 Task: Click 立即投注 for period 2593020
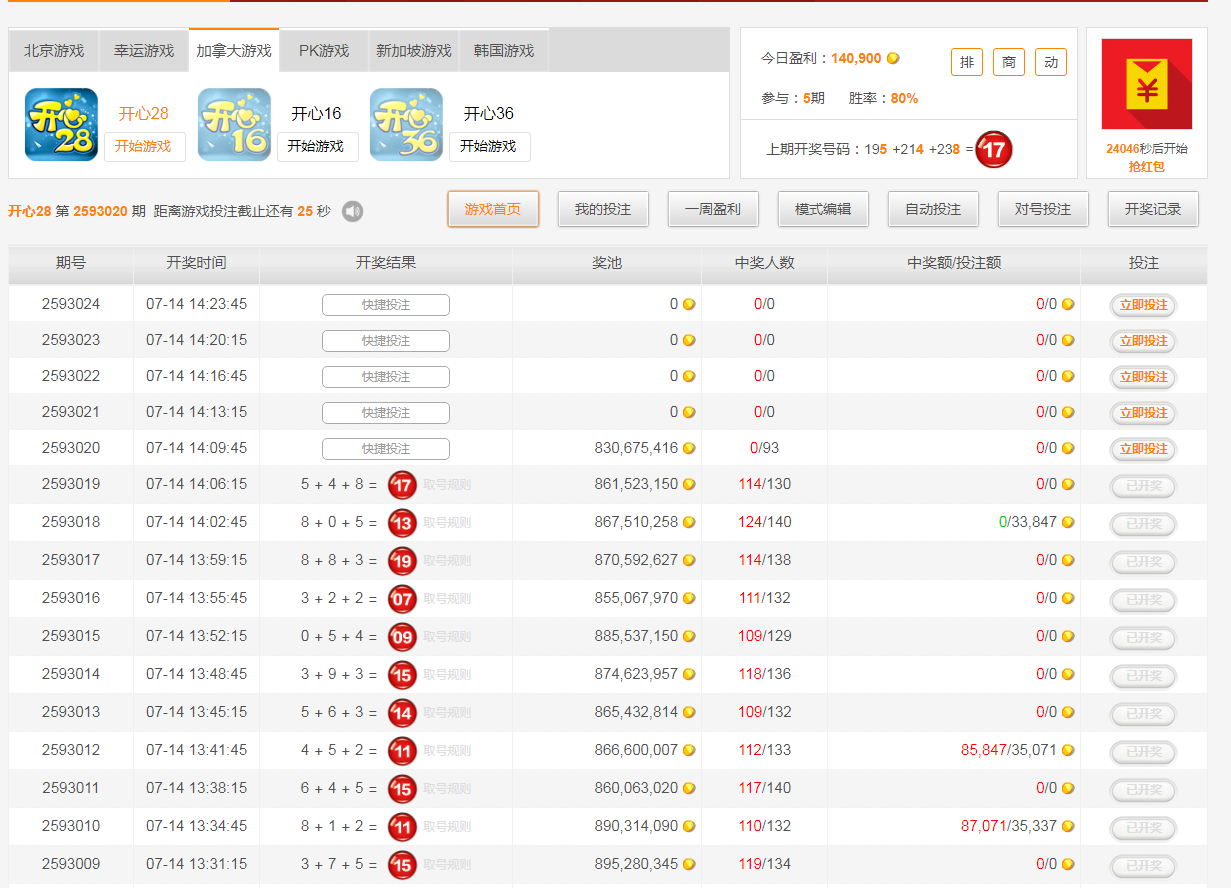pos(1143,449)
